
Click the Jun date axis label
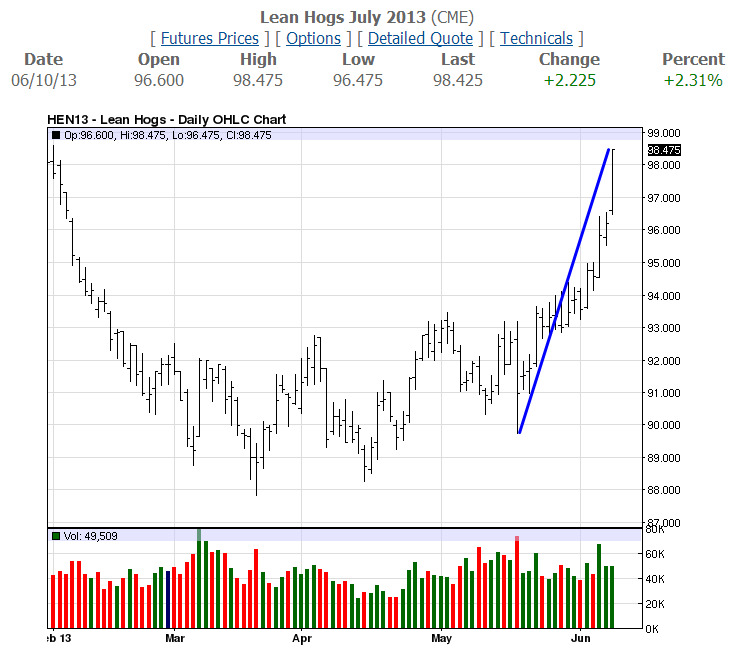pos(581,638)
